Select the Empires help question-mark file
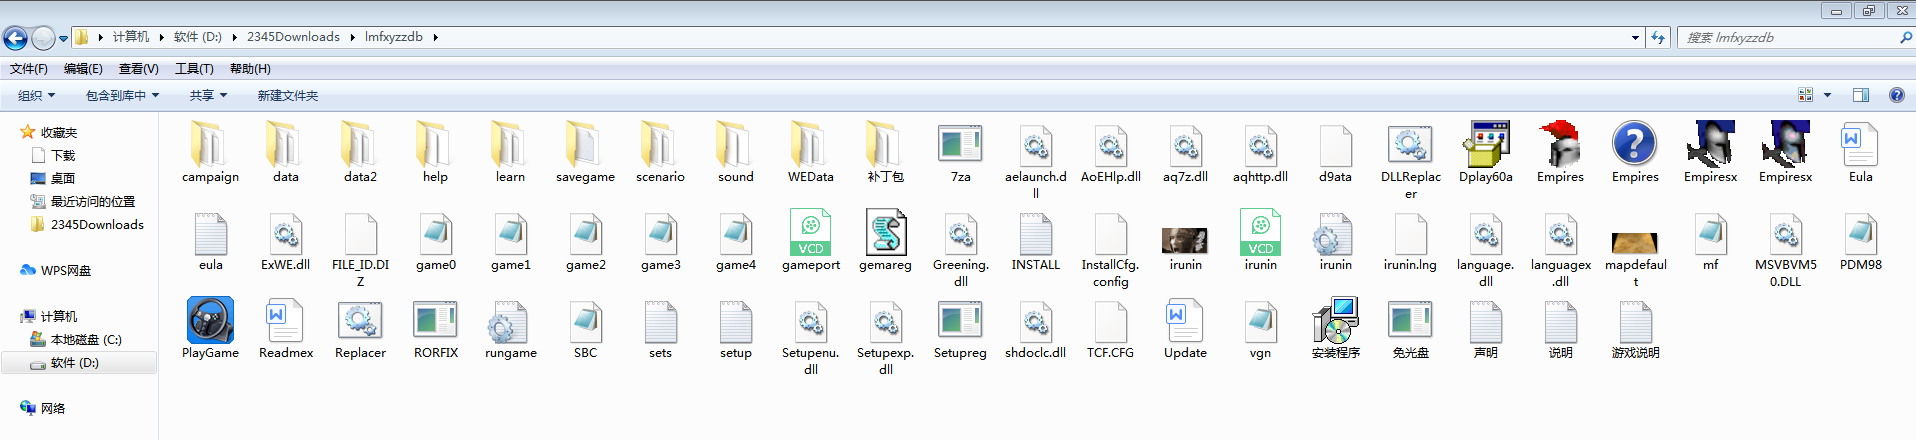The width and height of the screenshot is (1916, 440). pyautogui.click(x=1635, y=145)
